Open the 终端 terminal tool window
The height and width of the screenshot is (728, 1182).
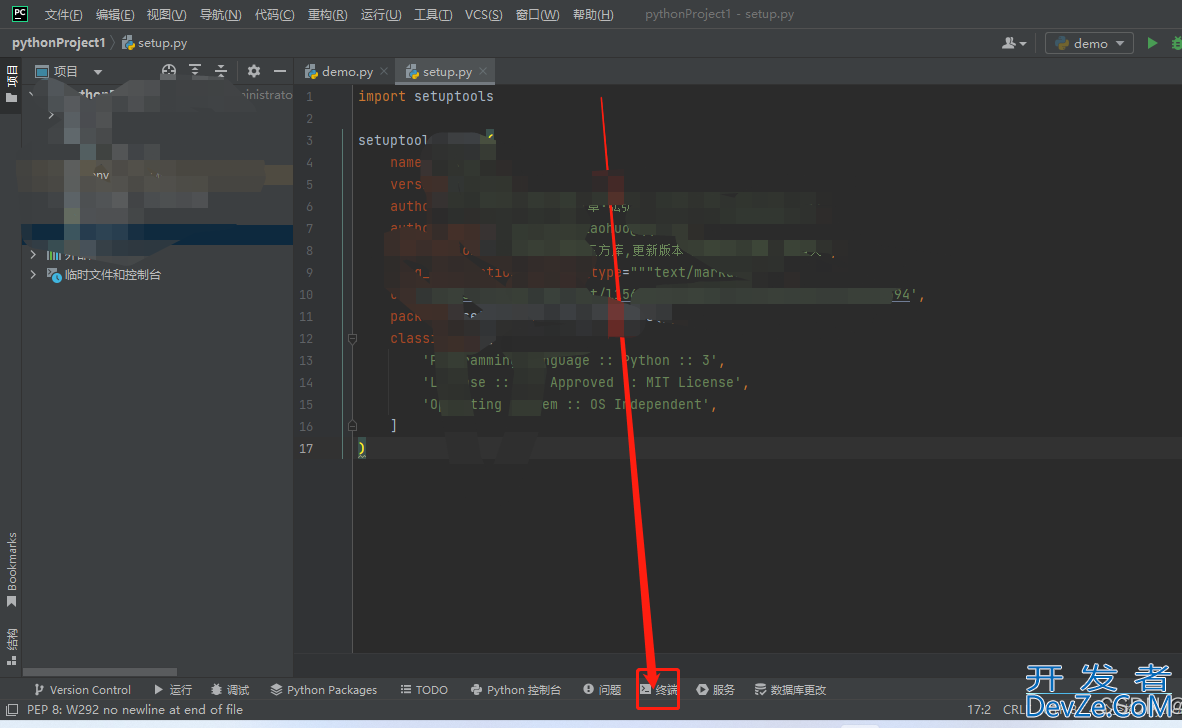point(659,690)
